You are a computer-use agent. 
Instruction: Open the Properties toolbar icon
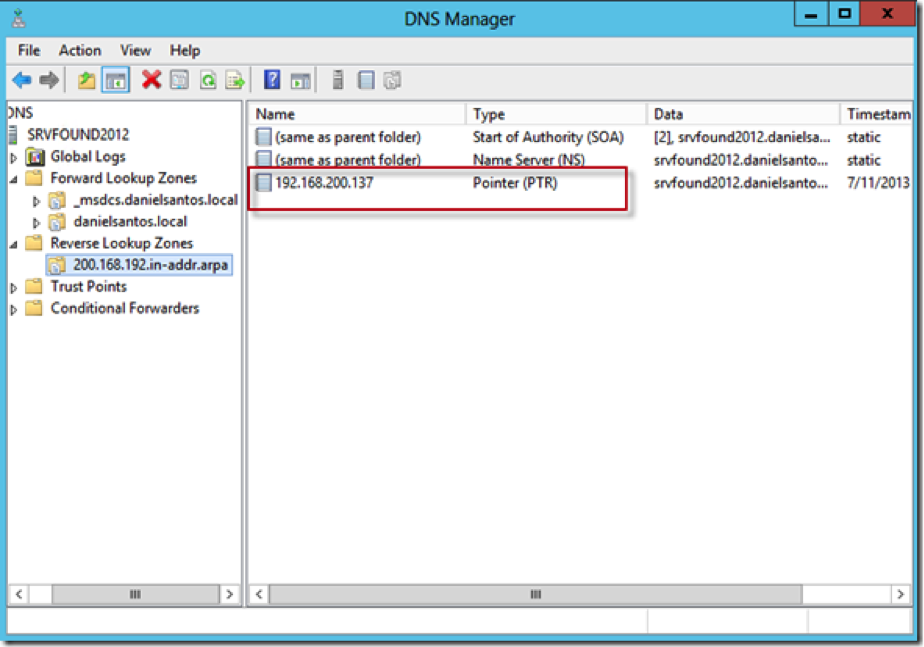coord(179,80)
